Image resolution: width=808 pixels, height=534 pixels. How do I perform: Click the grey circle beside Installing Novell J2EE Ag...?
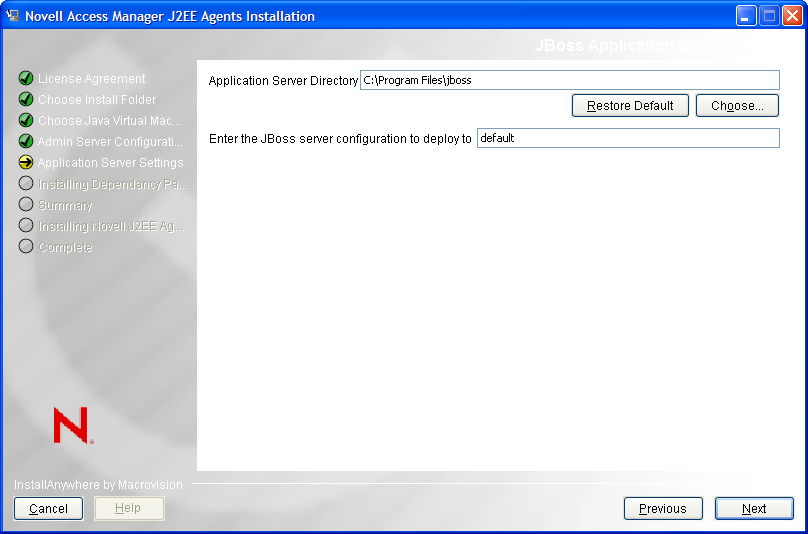(26, 226)
